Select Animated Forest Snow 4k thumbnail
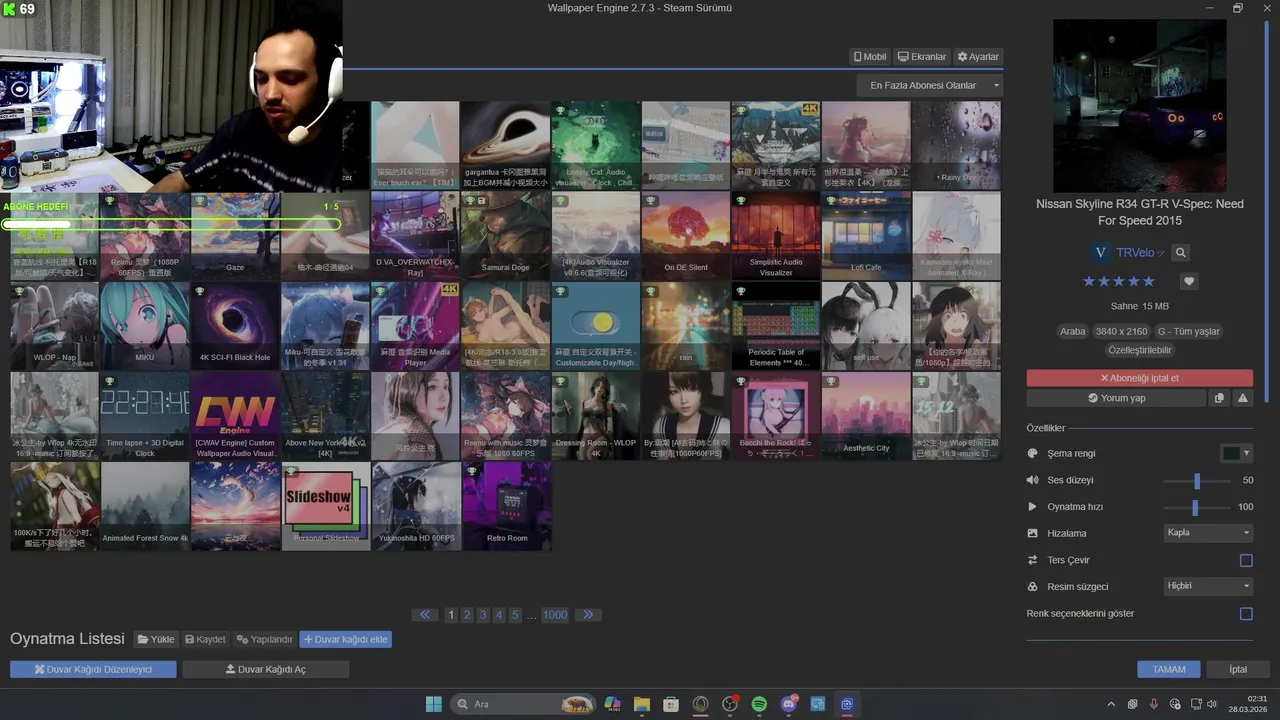The width and height of the screenshot is (1280, 720). 145,506
